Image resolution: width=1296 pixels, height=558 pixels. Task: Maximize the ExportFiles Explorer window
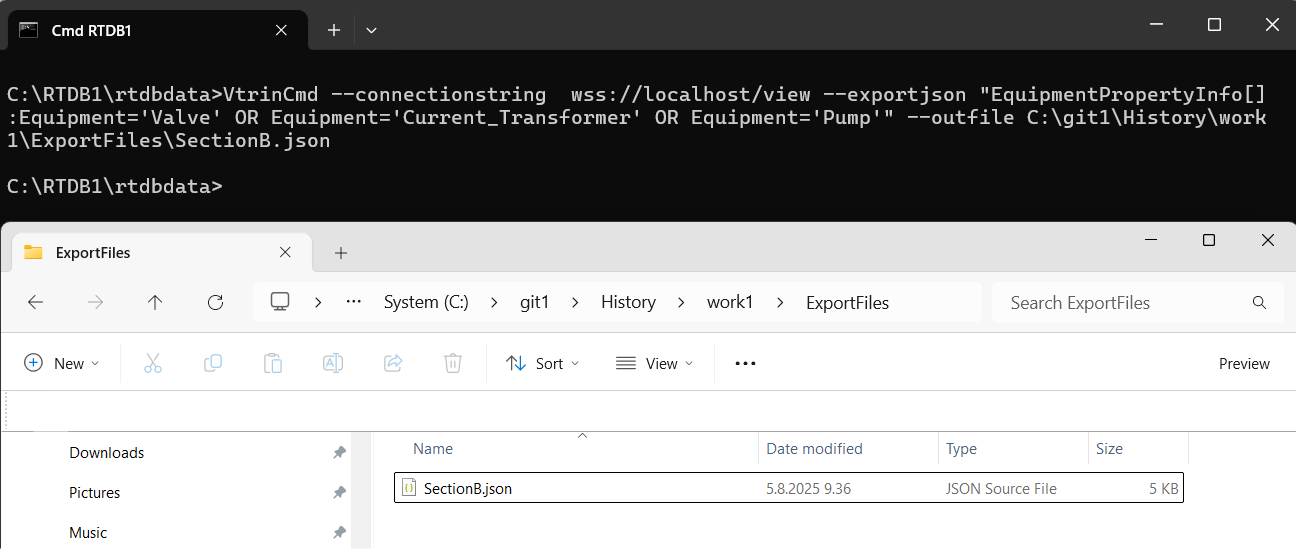[x=1208, y=240]
